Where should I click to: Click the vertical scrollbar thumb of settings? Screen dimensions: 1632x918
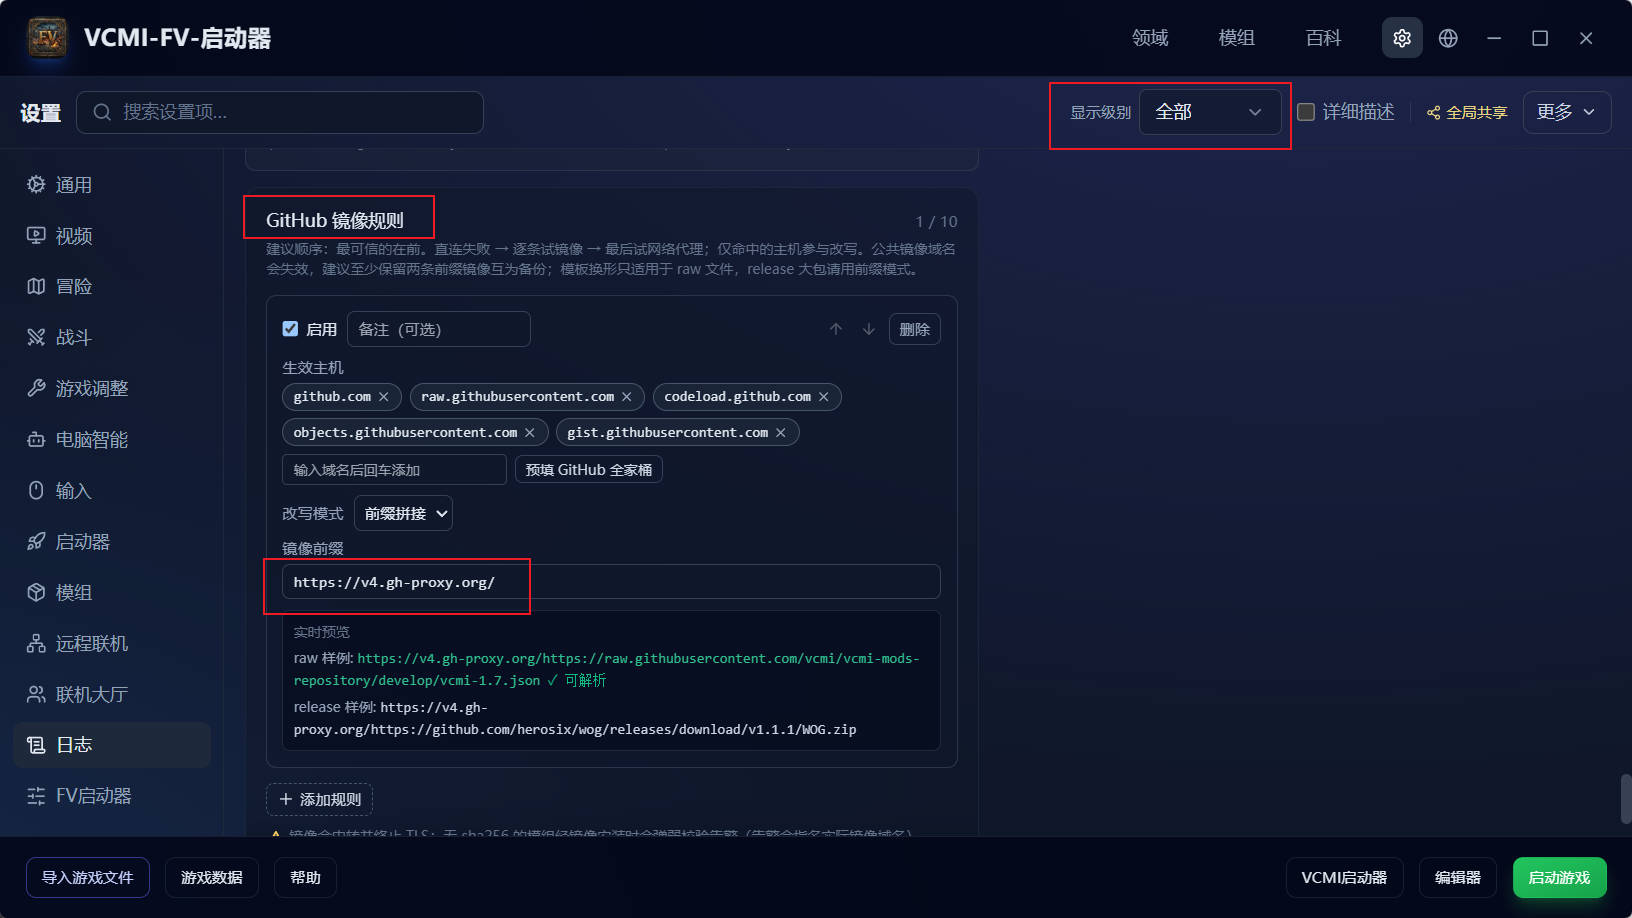tap(1626, 798)
